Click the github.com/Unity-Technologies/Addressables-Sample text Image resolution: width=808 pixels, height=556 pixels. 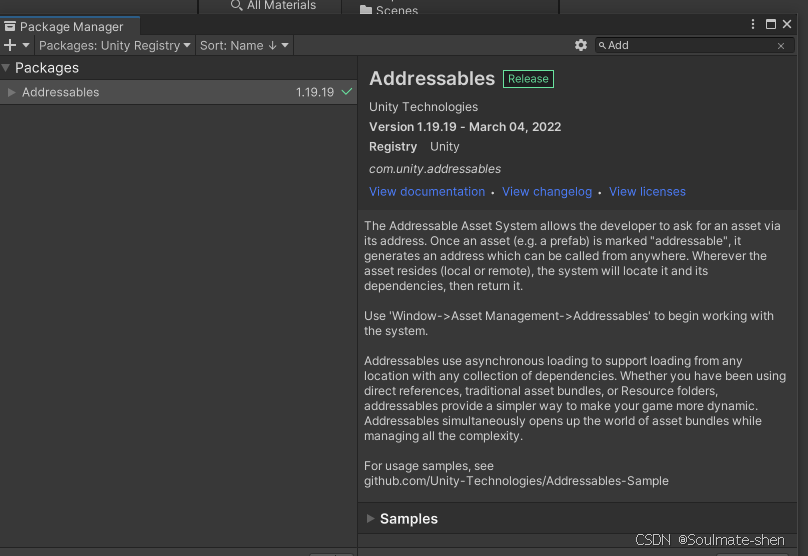pyautogui.click(x=516, y=481)
